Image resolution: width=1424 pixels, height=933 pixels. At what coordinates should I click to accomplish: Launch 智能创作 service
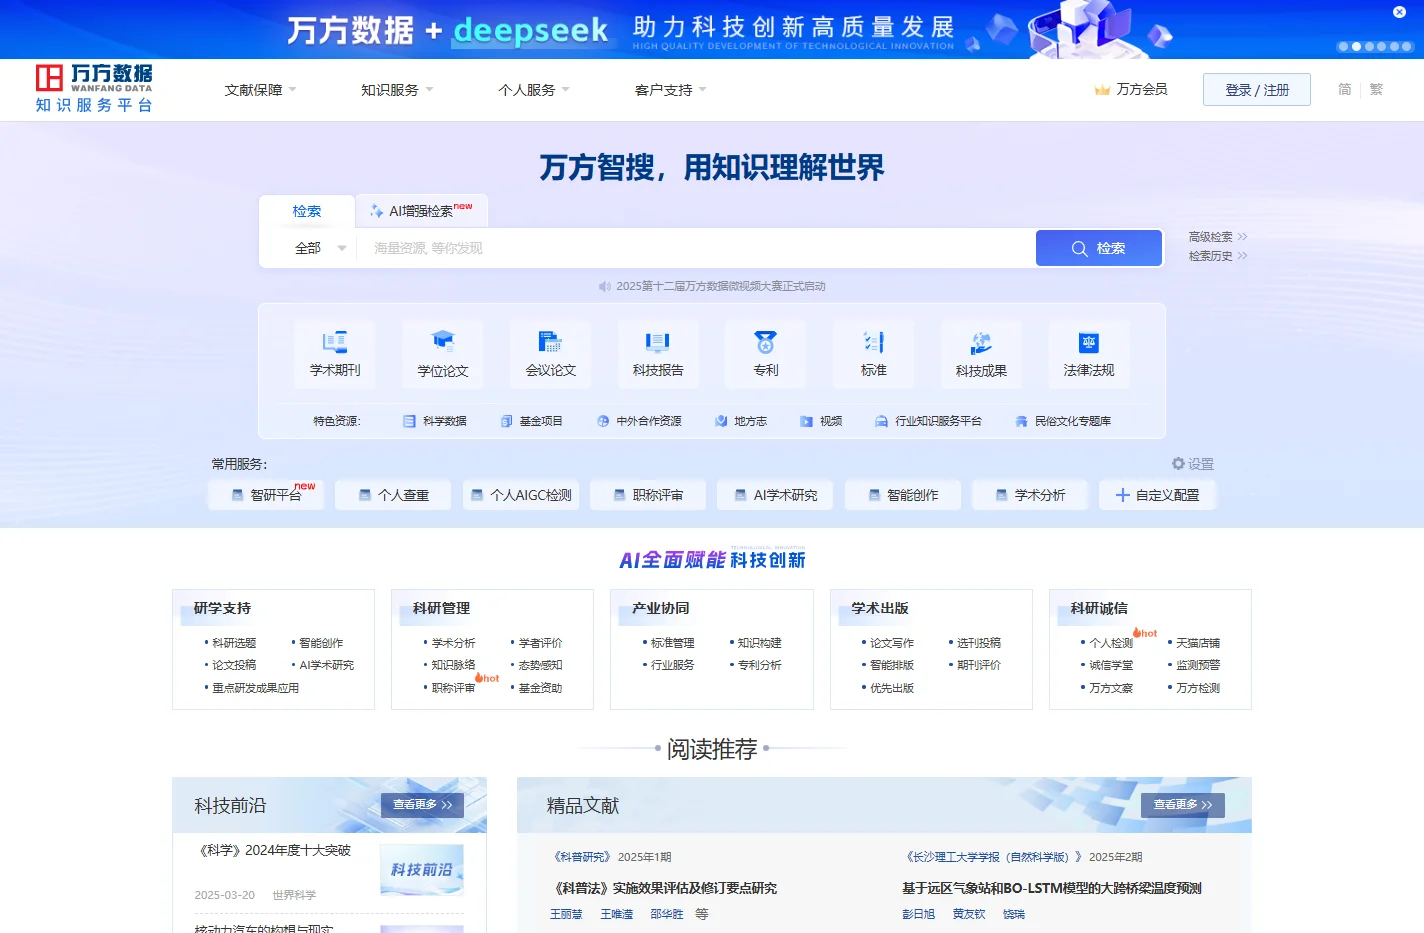(x=903, y=495)
